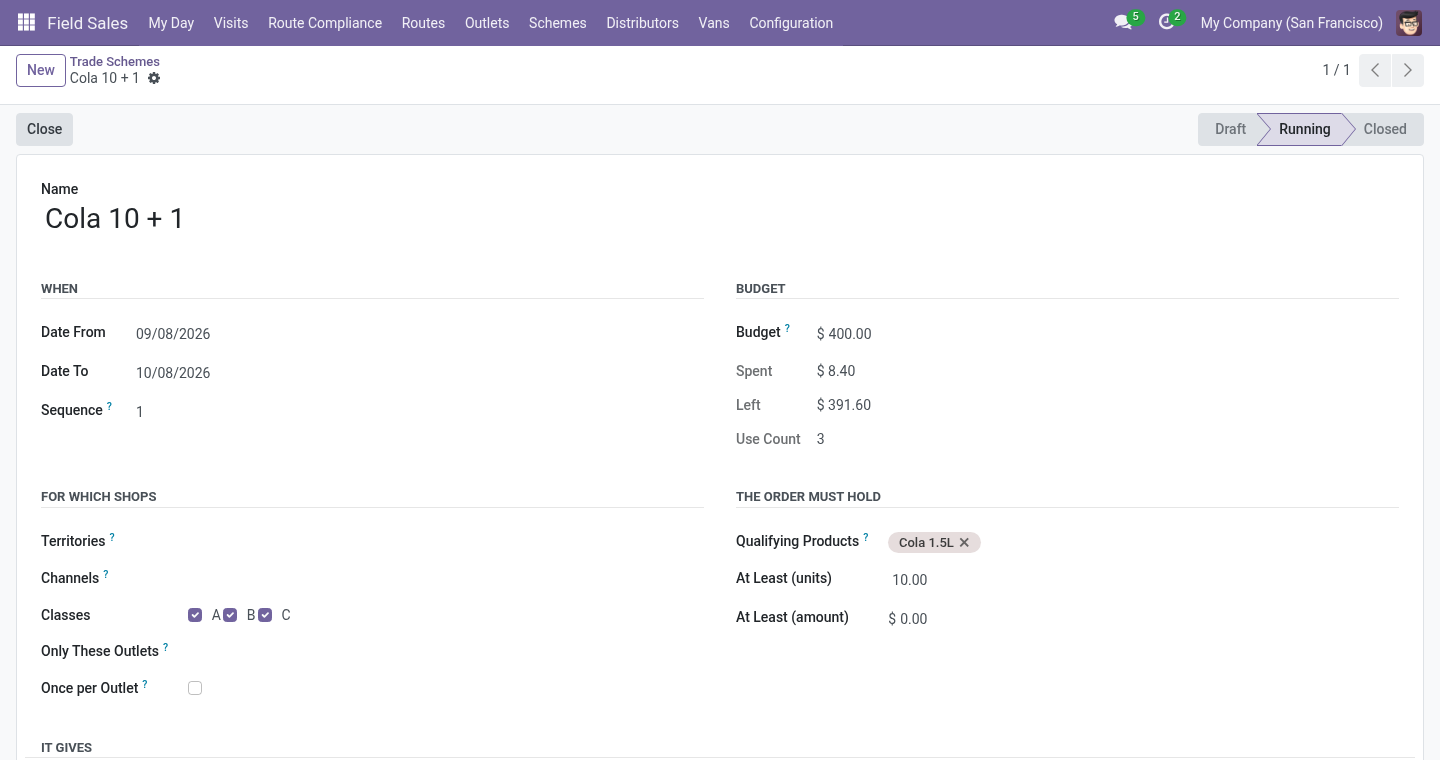Click the user avatar icon
The width and height of the screenshot is (1440, 760).
[1409, 22]
